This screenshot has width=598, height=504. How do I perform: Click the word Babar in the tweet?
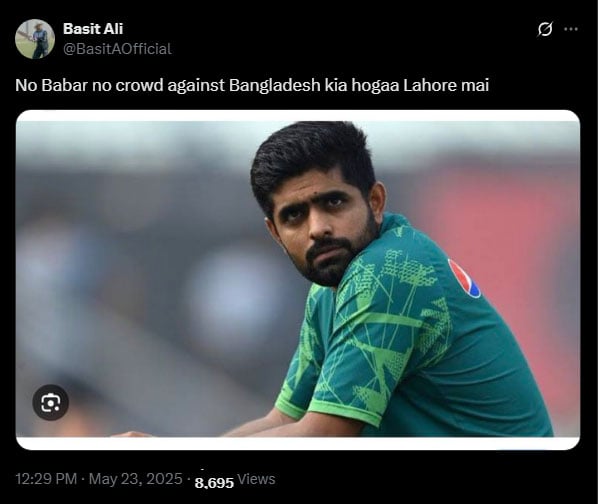tap(64, 85)
